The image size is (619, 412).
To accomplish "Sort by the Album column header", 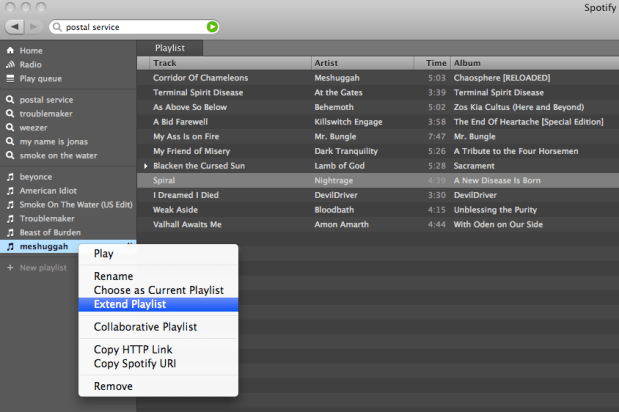I will coord(535,63).
